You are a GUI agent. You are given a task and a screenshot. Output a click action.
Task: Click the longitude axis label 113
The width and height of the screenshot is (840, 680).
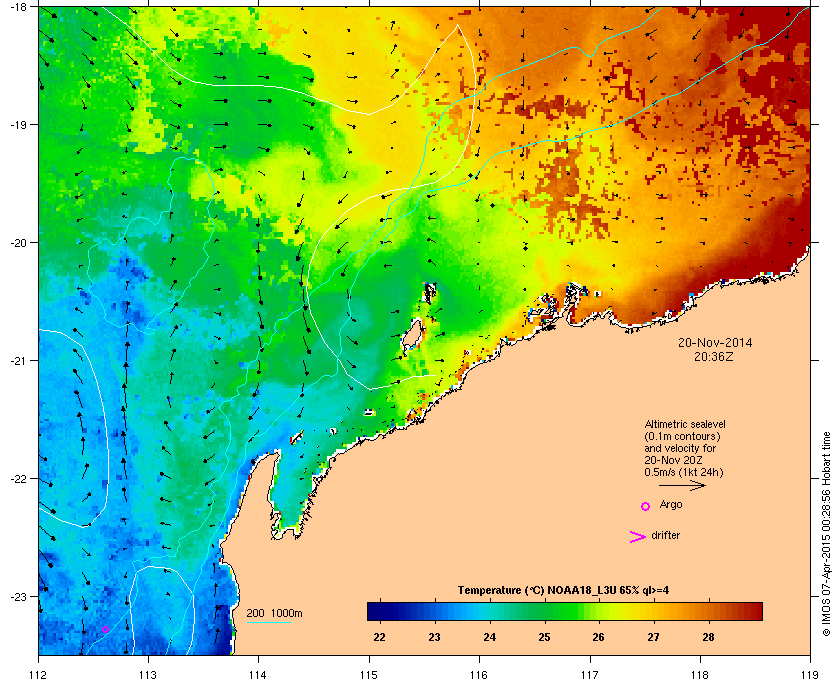pos(148,674)
